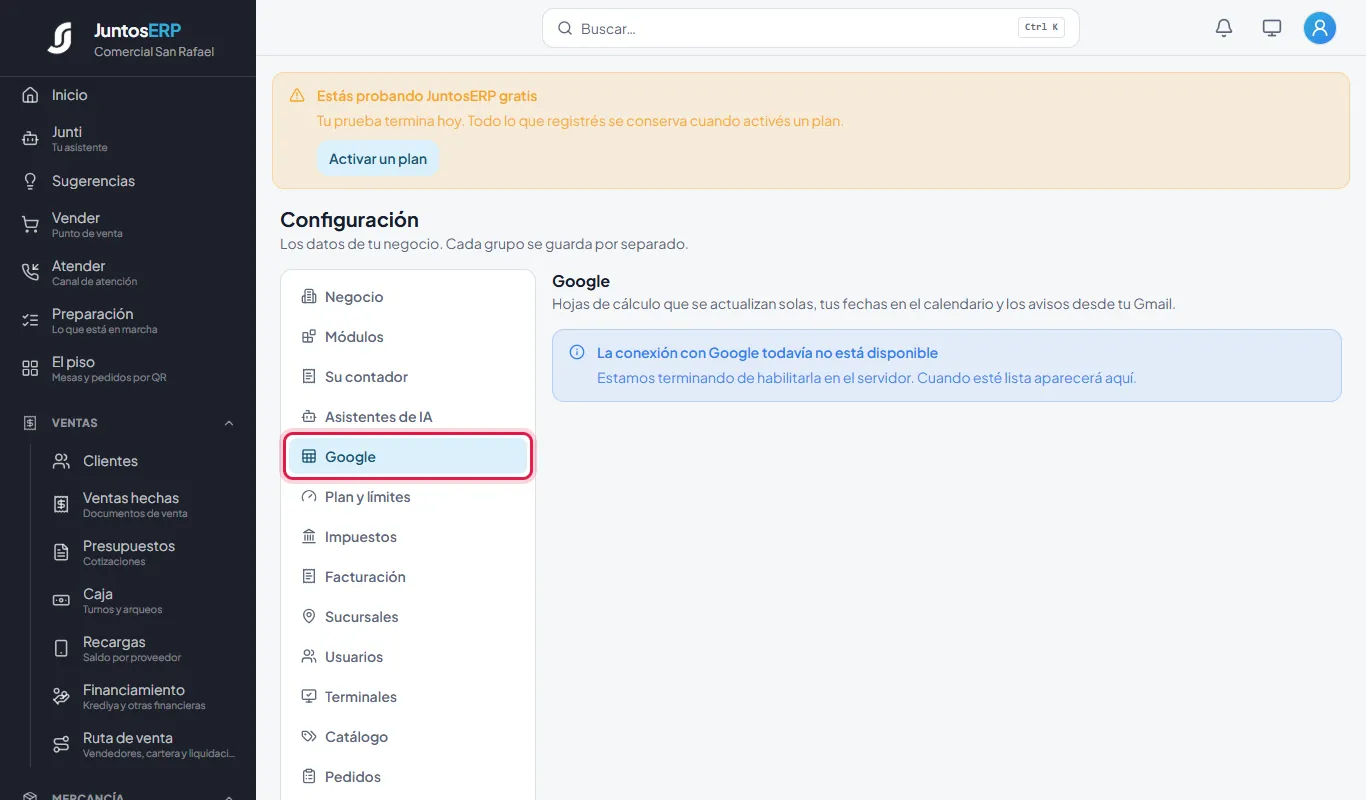1366x800 pixels.
Task: Select the Google settings tab
Action: click(x=408, y=457)
